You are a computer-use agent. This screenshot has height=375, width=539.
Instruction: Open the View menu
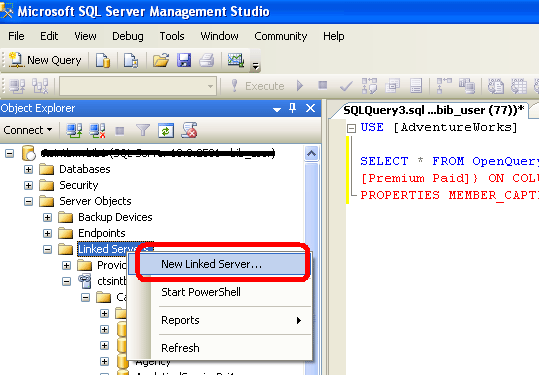tap(85, 36)
